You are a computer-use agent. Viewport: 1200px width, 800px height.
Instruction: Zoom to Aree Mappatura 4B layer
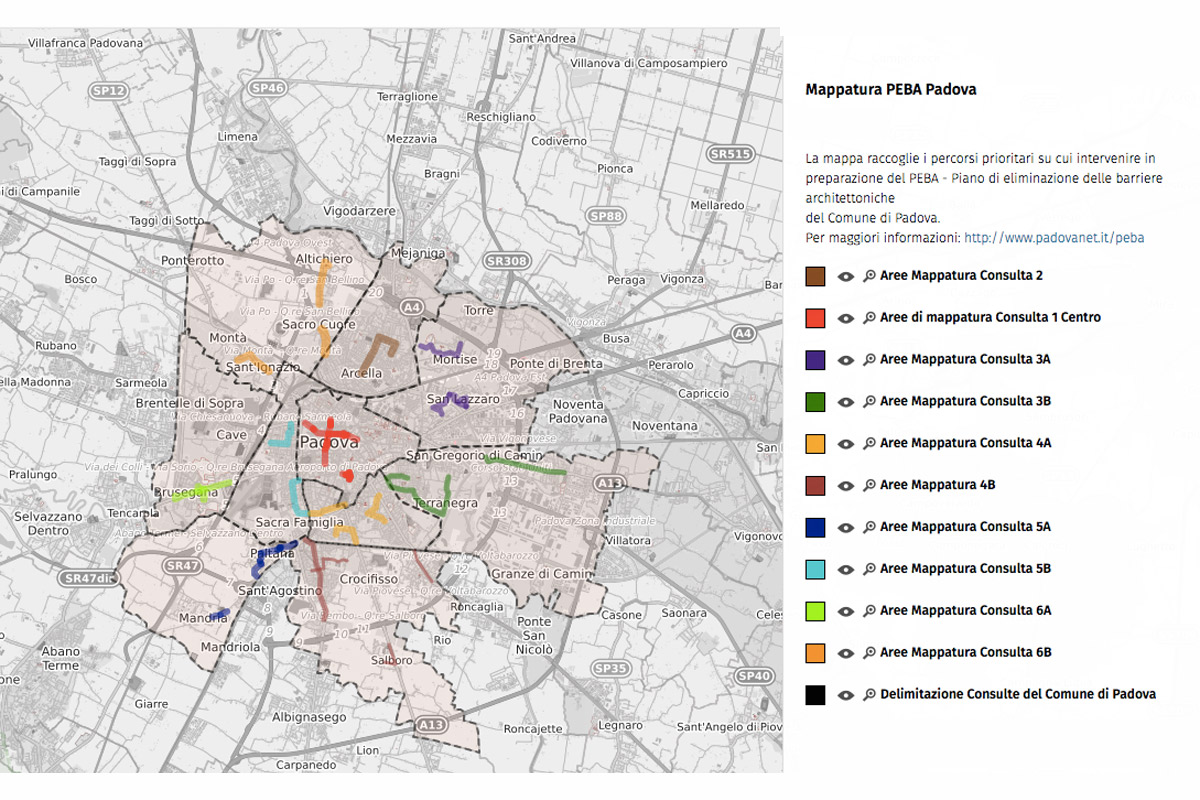pyautogui.click(x=869, y=485)
